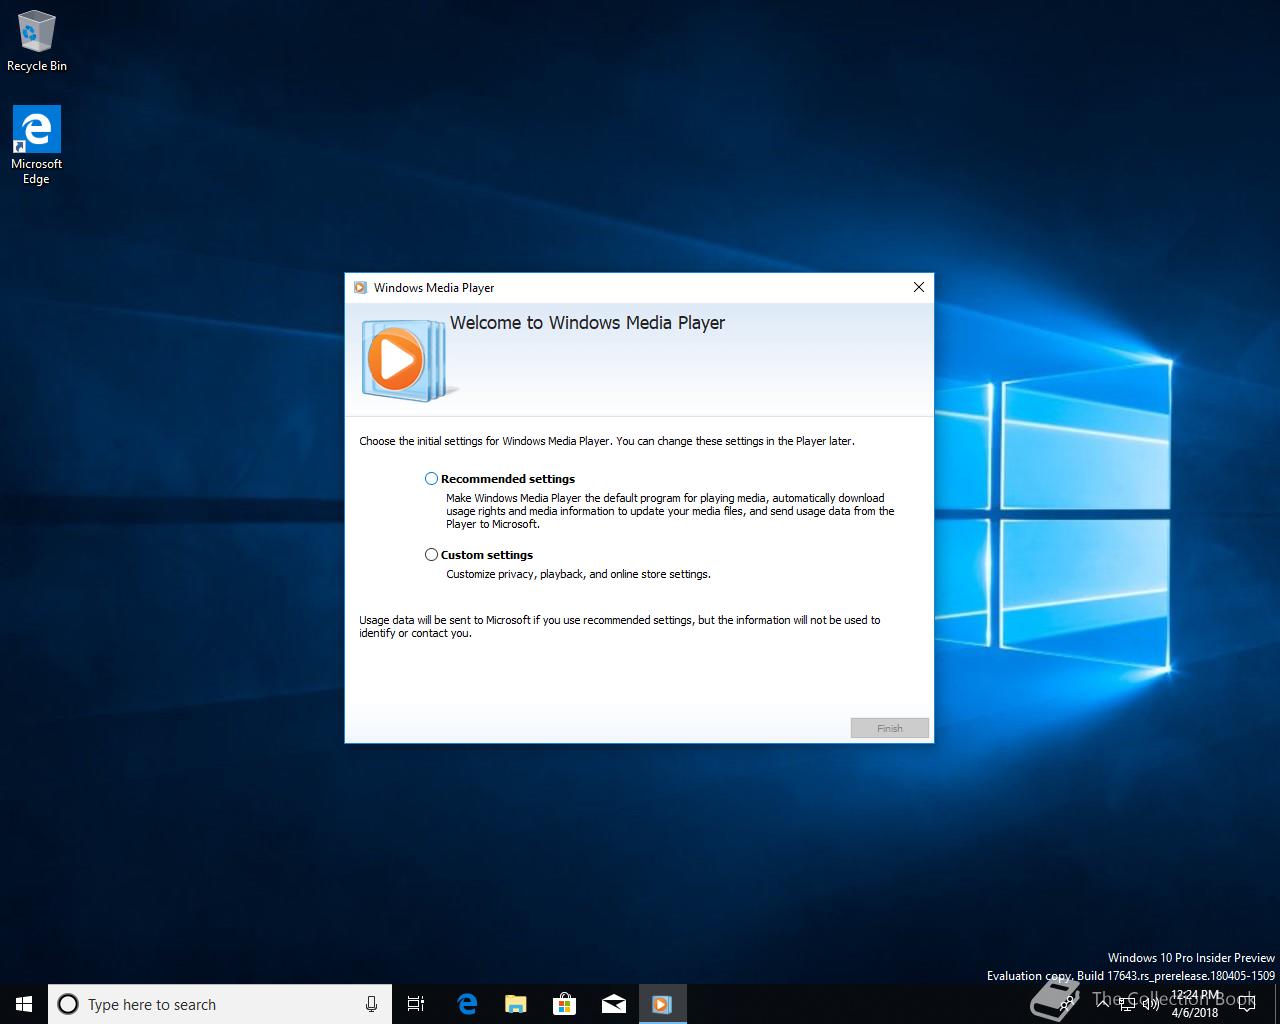Click the Cortana circle icon
Image resolution: width=1280 pixels, height=1024 pixels.
68,1004
